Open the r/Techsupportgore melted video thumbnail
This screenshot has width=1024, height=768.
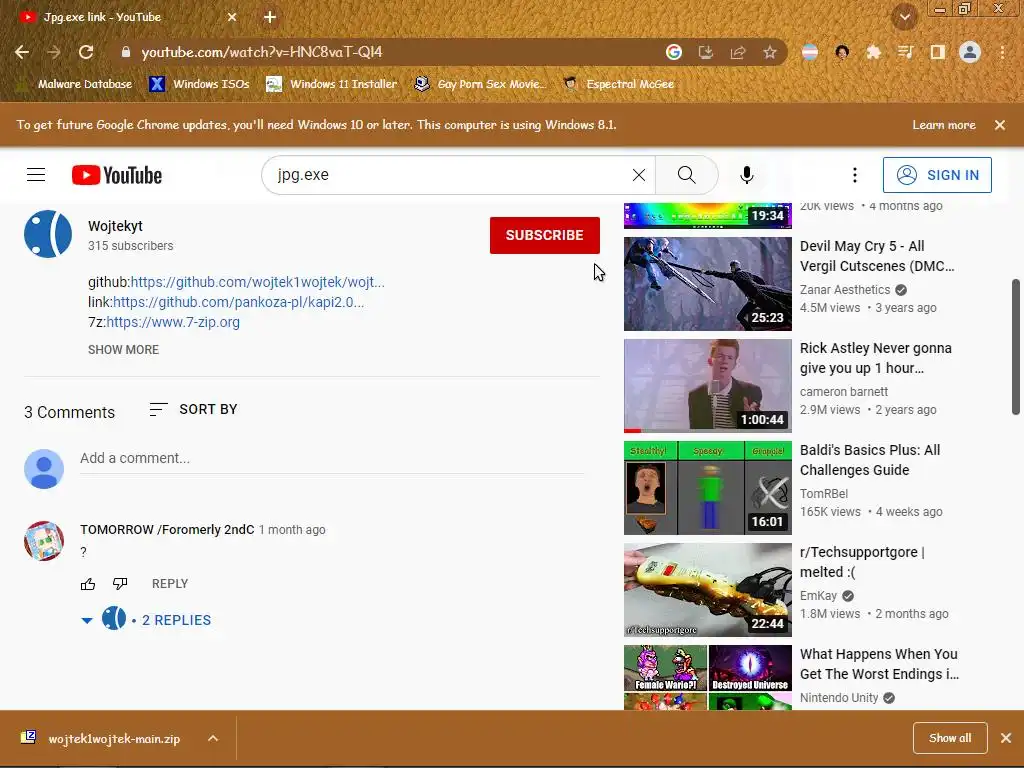(x=708, y=590)
